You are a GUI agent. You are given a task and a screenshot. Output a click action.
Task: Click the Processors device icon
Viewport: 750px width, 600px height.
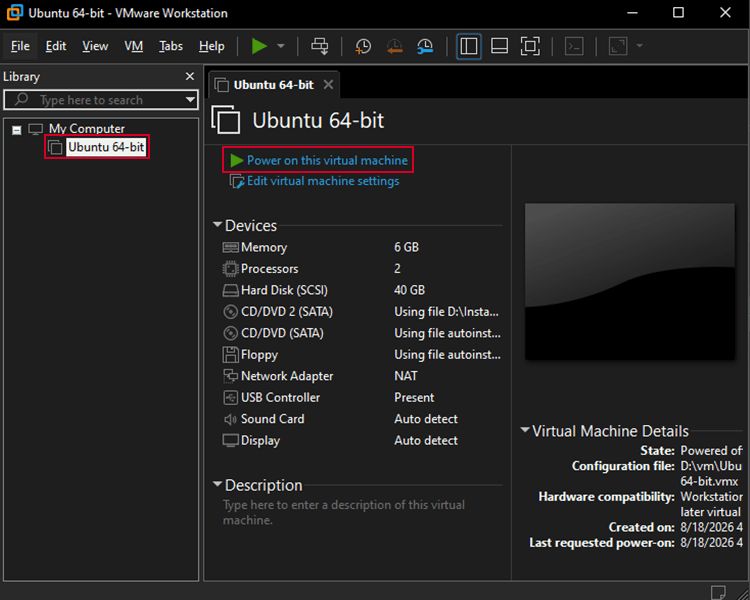[230, 269]
